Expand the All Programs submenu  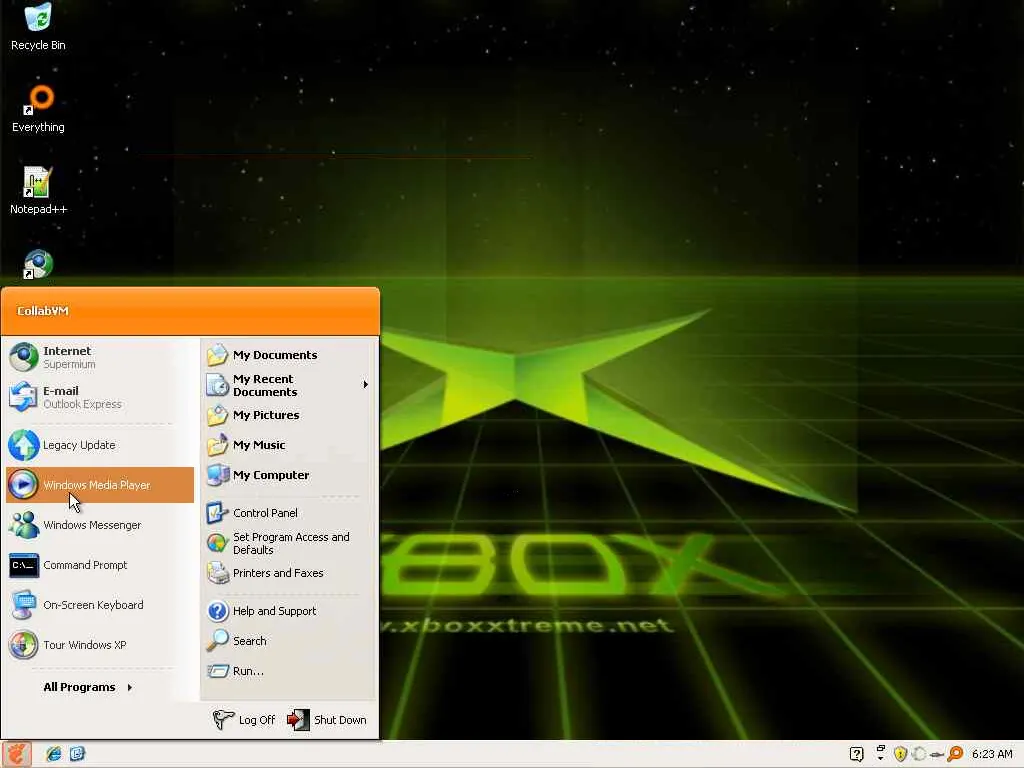[88, 687]
